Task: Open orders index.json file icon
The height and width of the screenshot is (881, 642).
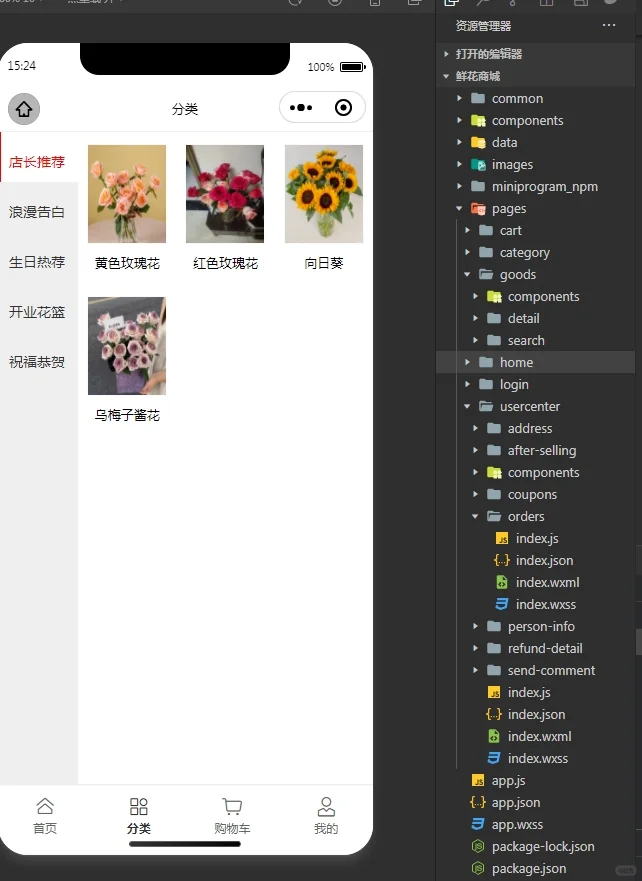Action: 502,560
